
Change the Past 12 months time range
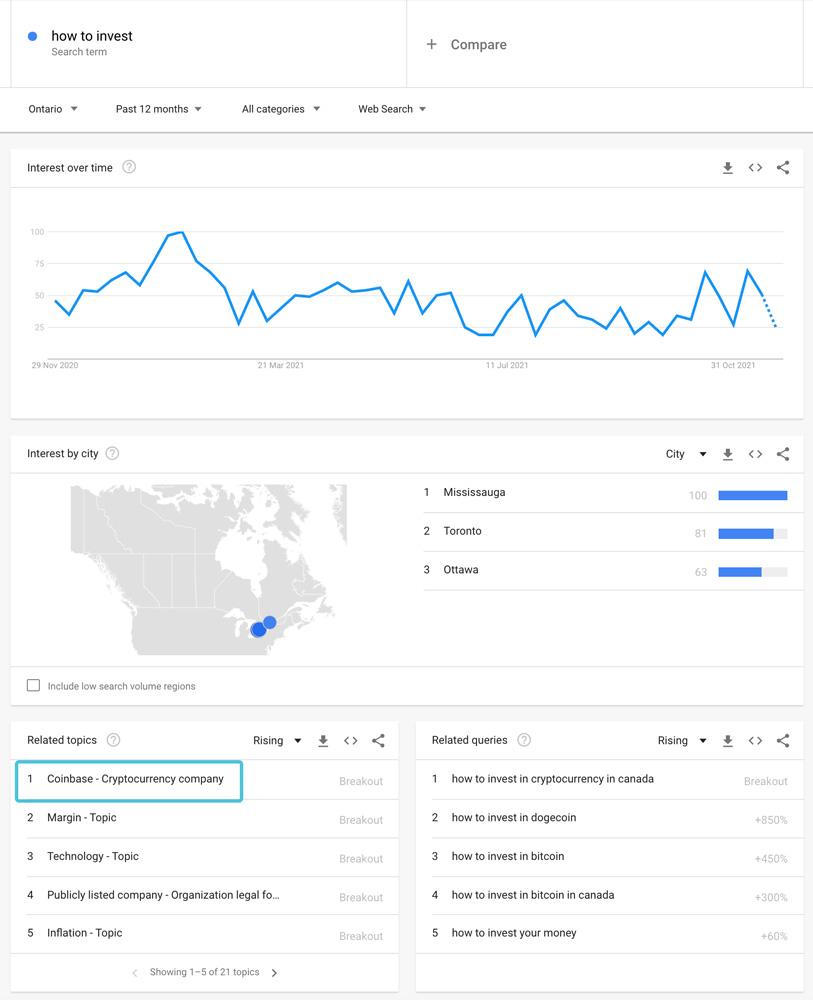pos(158,109)
